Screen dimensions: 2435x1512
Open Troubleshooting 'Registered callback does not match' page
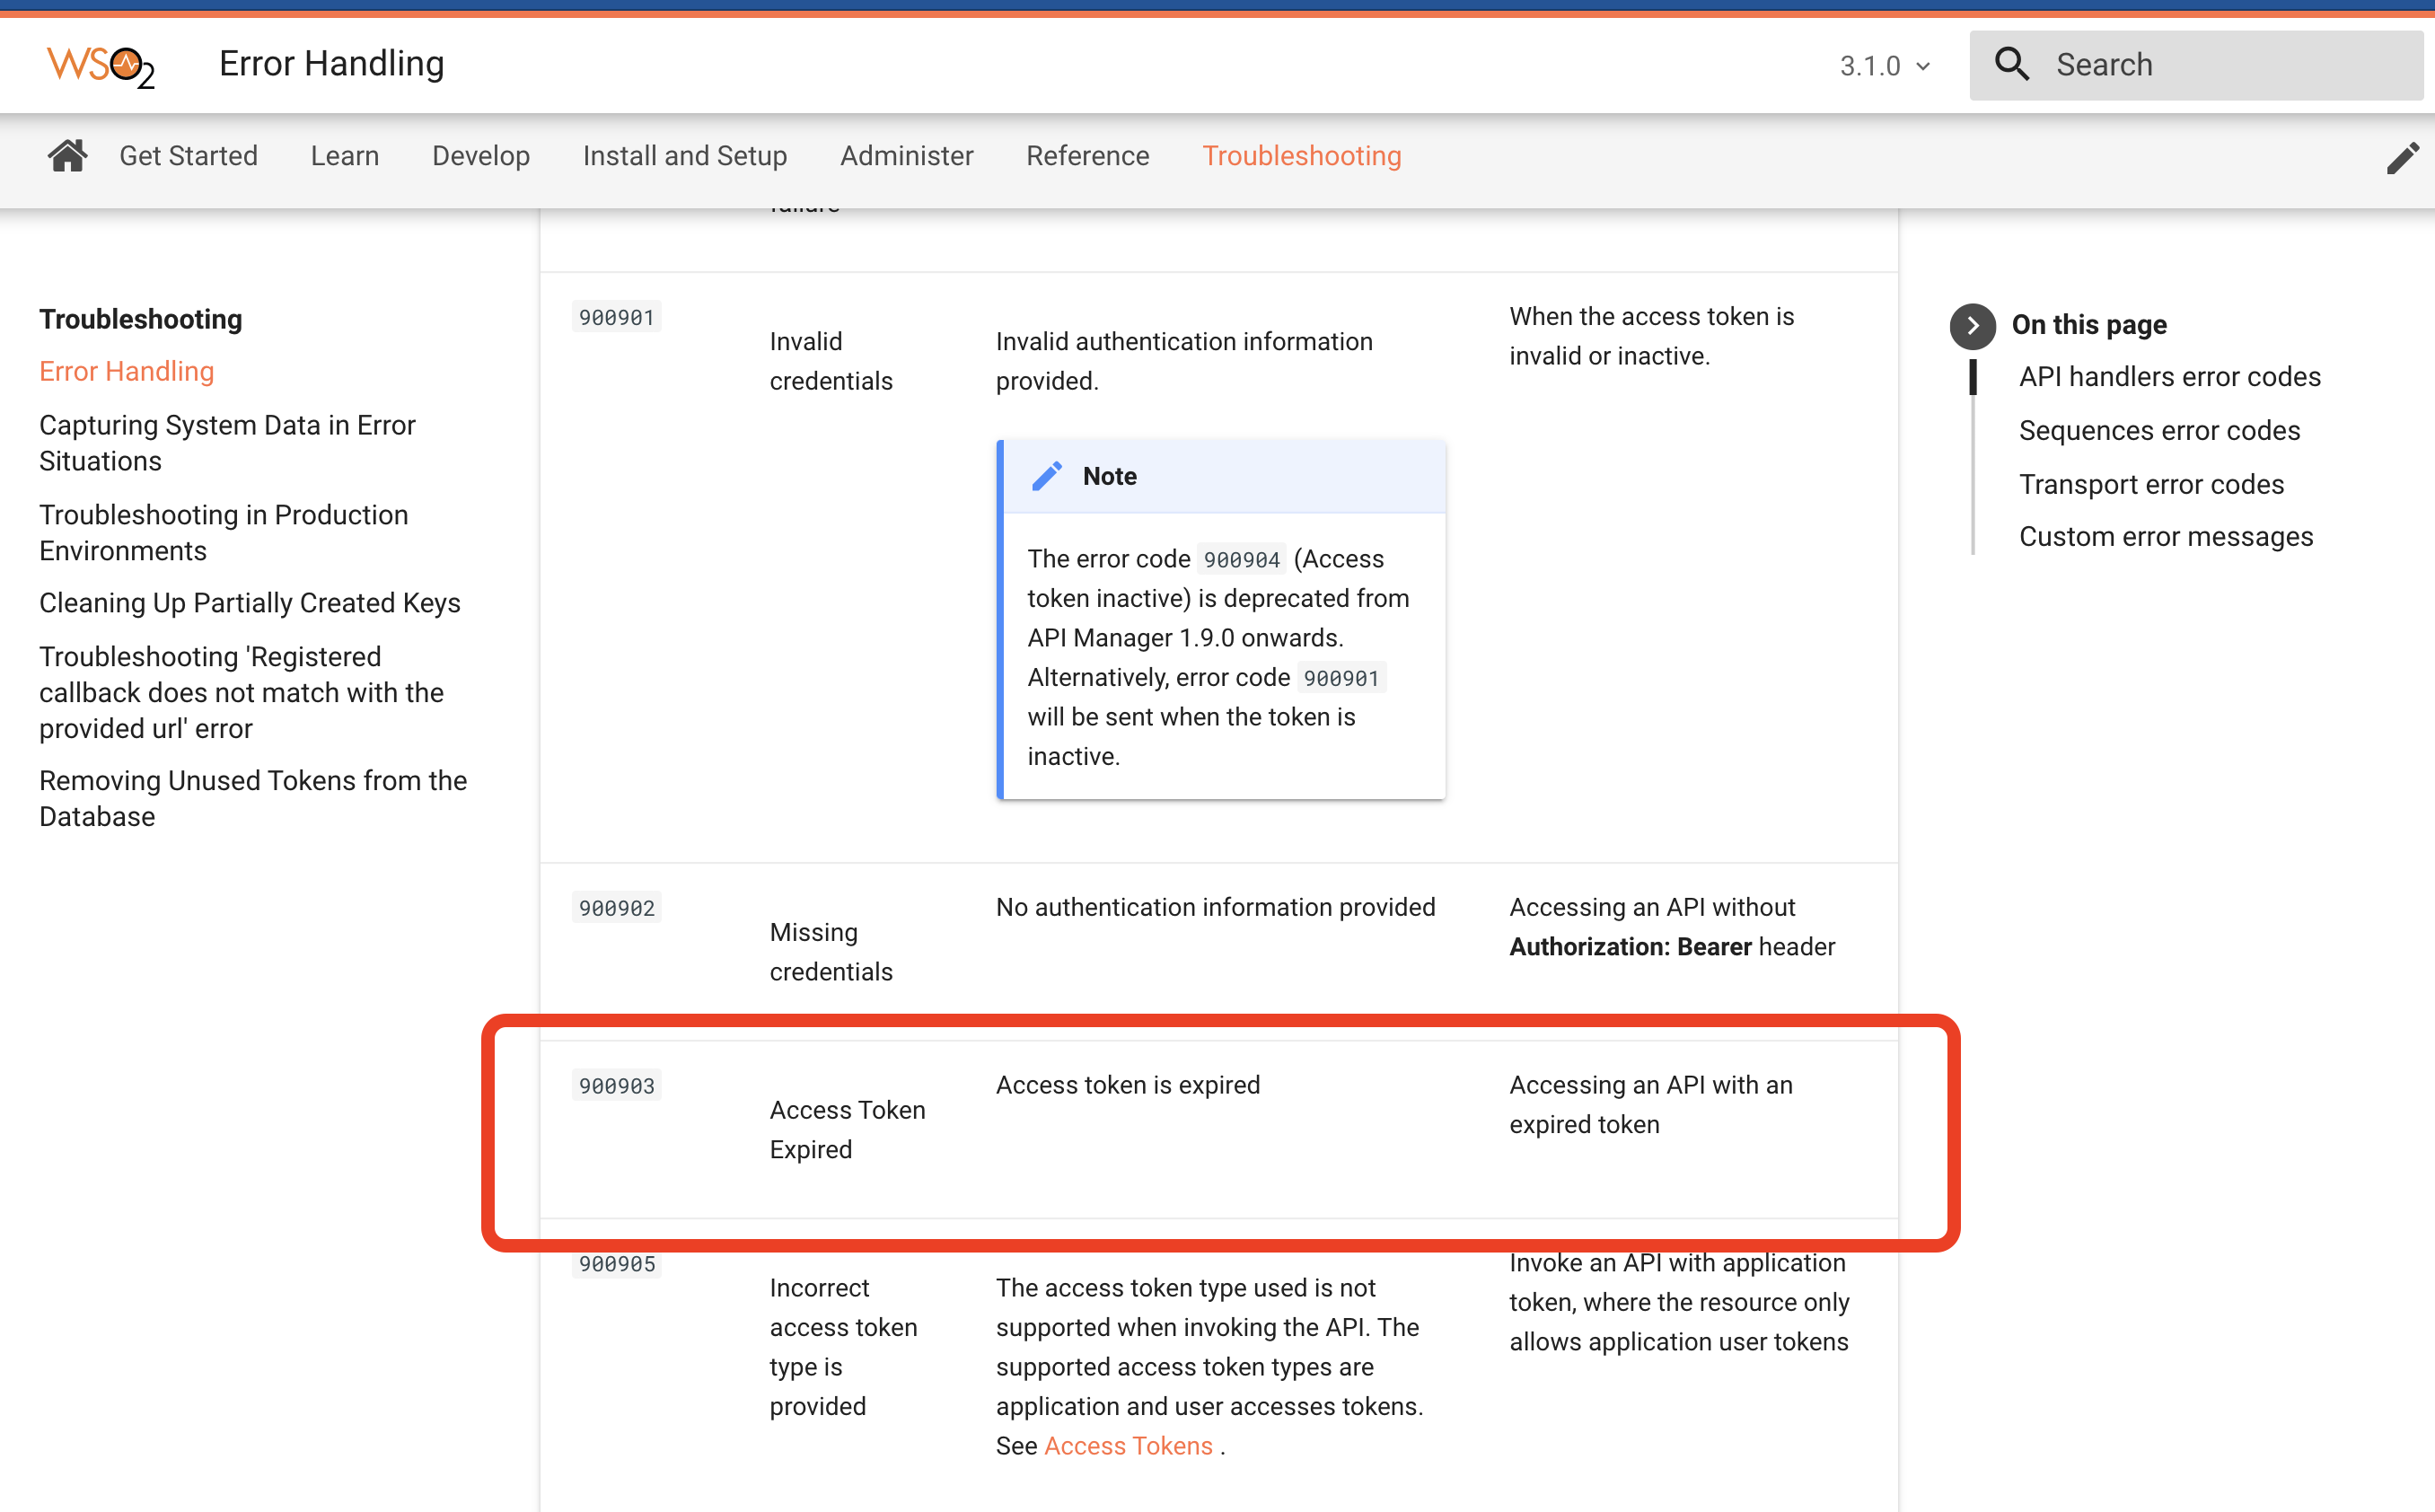241,692
